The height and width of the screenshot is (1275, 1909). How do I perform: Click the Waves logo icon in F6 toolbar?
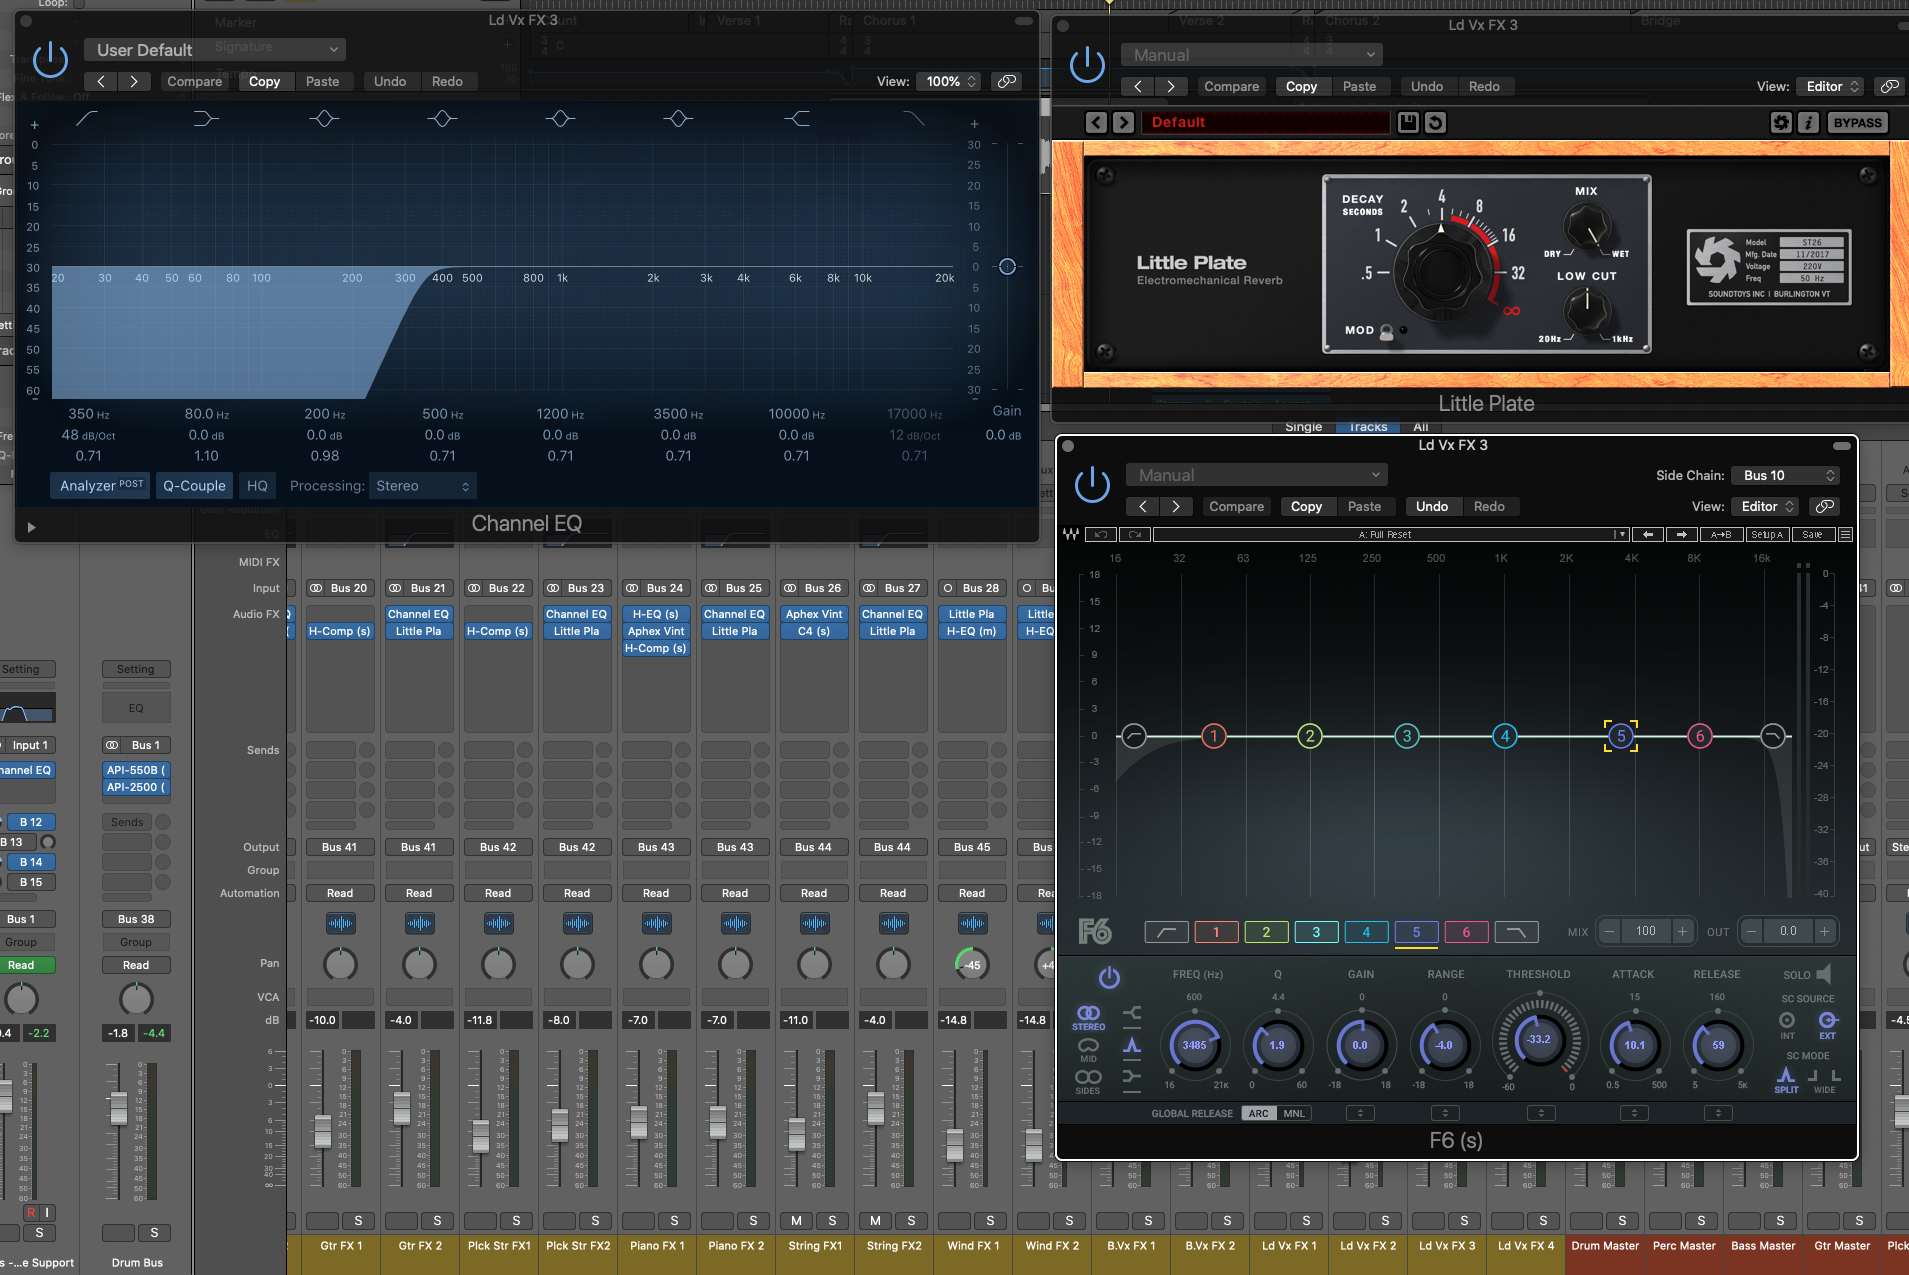1071,534
